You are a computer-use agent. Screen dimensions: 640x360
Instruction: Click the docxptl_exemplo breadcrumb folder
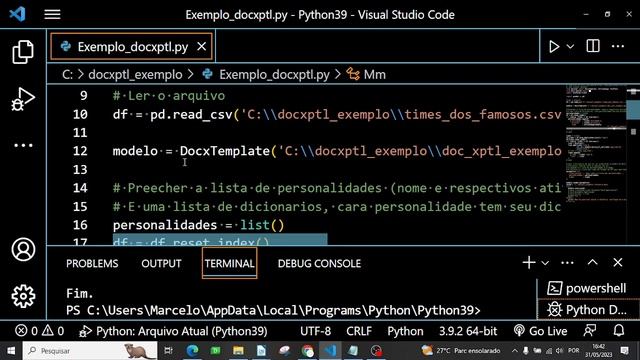(135, 75)
